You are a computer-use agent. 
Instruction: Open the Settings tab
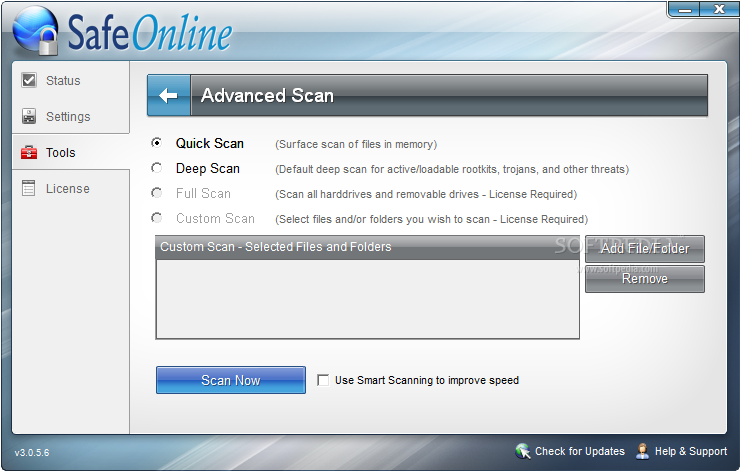coord(71,116)
